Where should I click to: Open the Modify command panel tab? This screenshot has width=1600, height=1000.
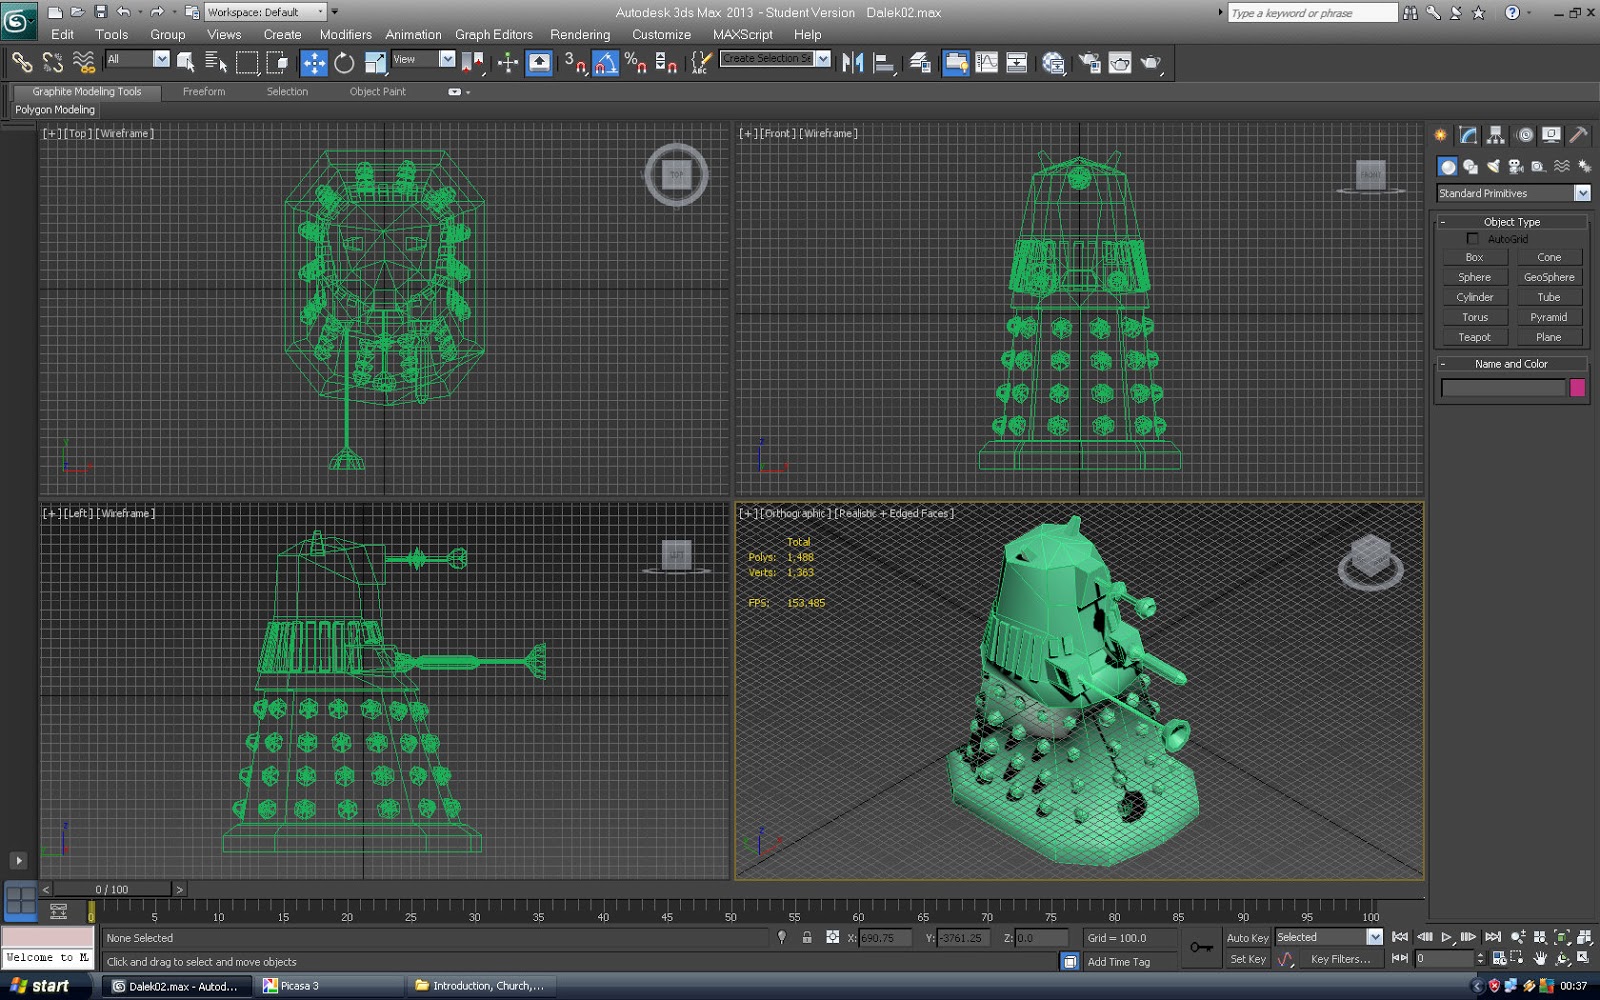tap(1468, 135)
